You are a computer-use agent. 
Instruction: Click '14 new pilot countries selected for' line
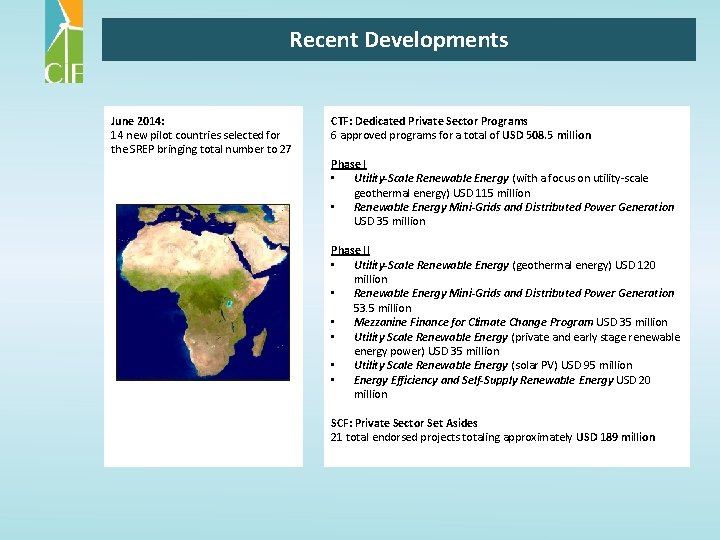click(195, 135)
